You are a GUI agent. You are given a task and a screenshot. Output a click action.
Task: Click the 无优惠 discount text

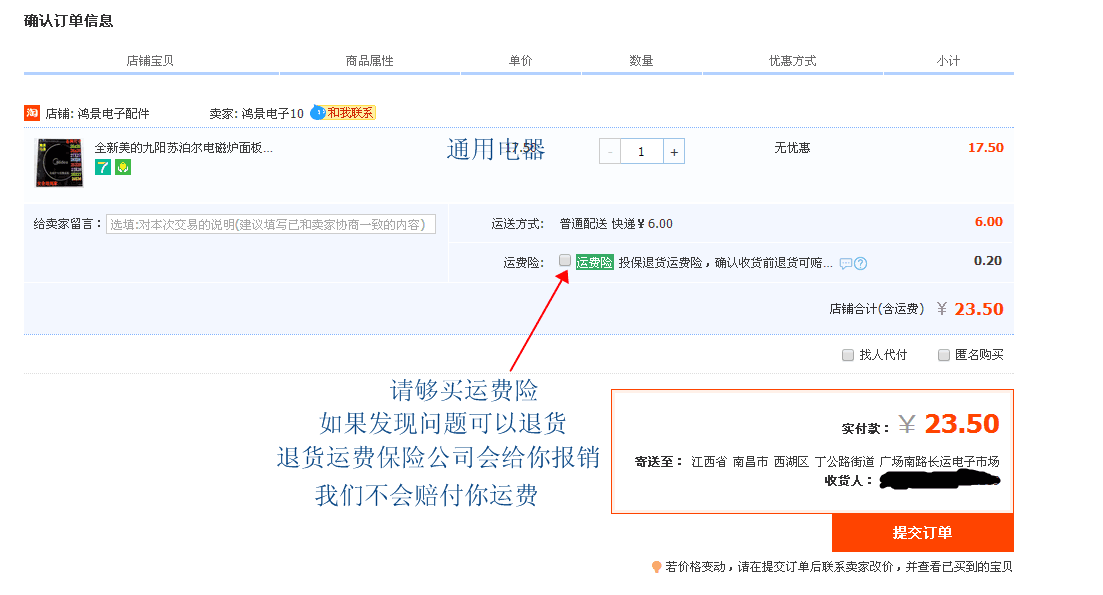coord(792,148)
